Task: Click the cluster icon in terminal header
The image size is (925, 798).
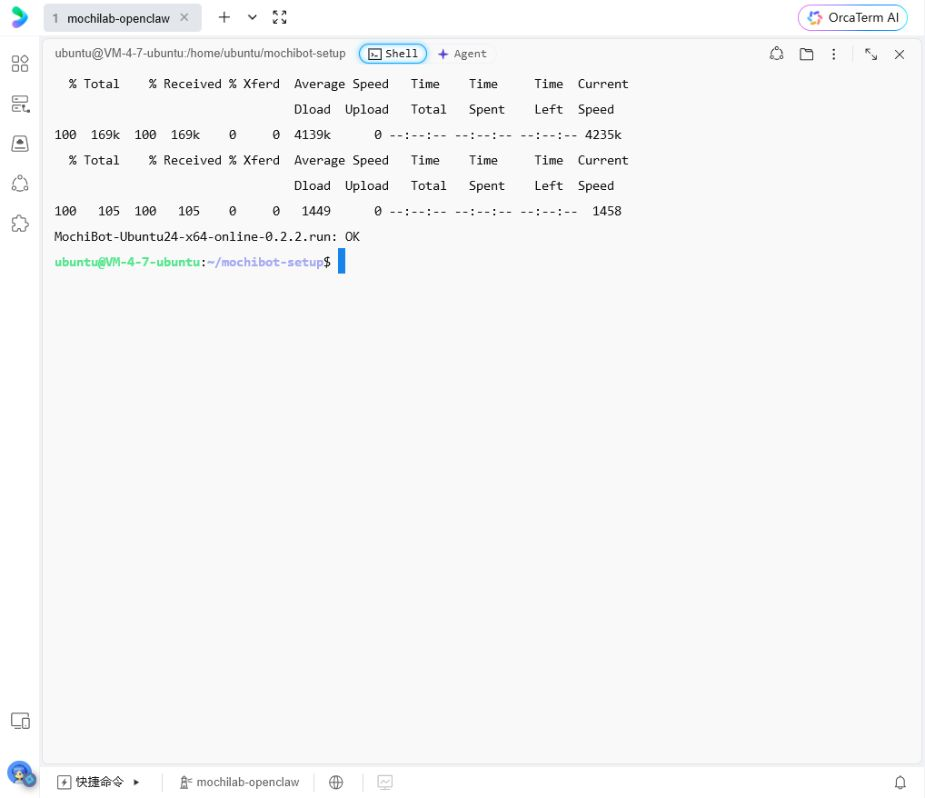Action: (x=776, y=54)
